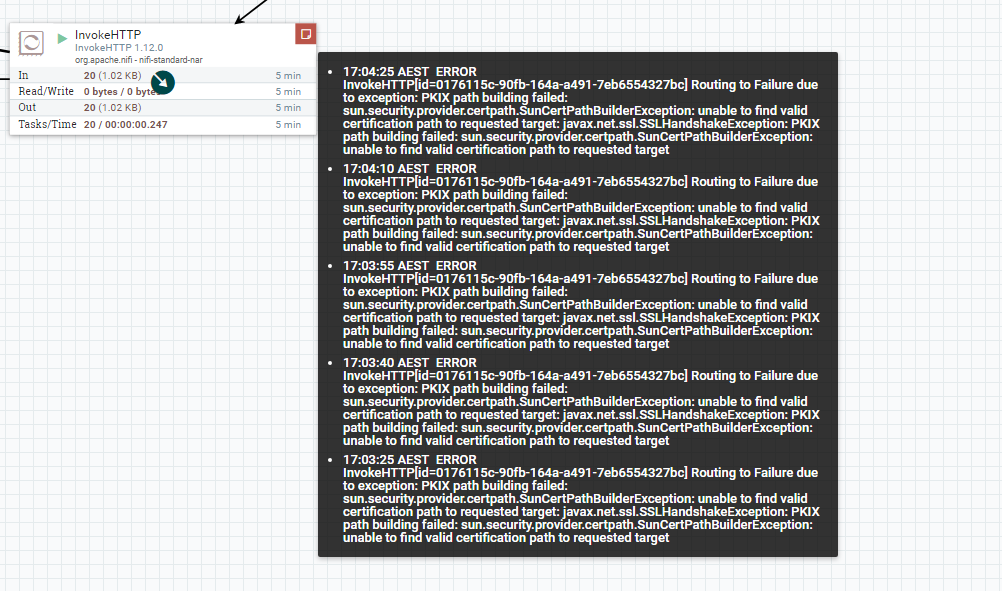
Task: Click the 5 min label in the In row
Action: coord(288,75)
